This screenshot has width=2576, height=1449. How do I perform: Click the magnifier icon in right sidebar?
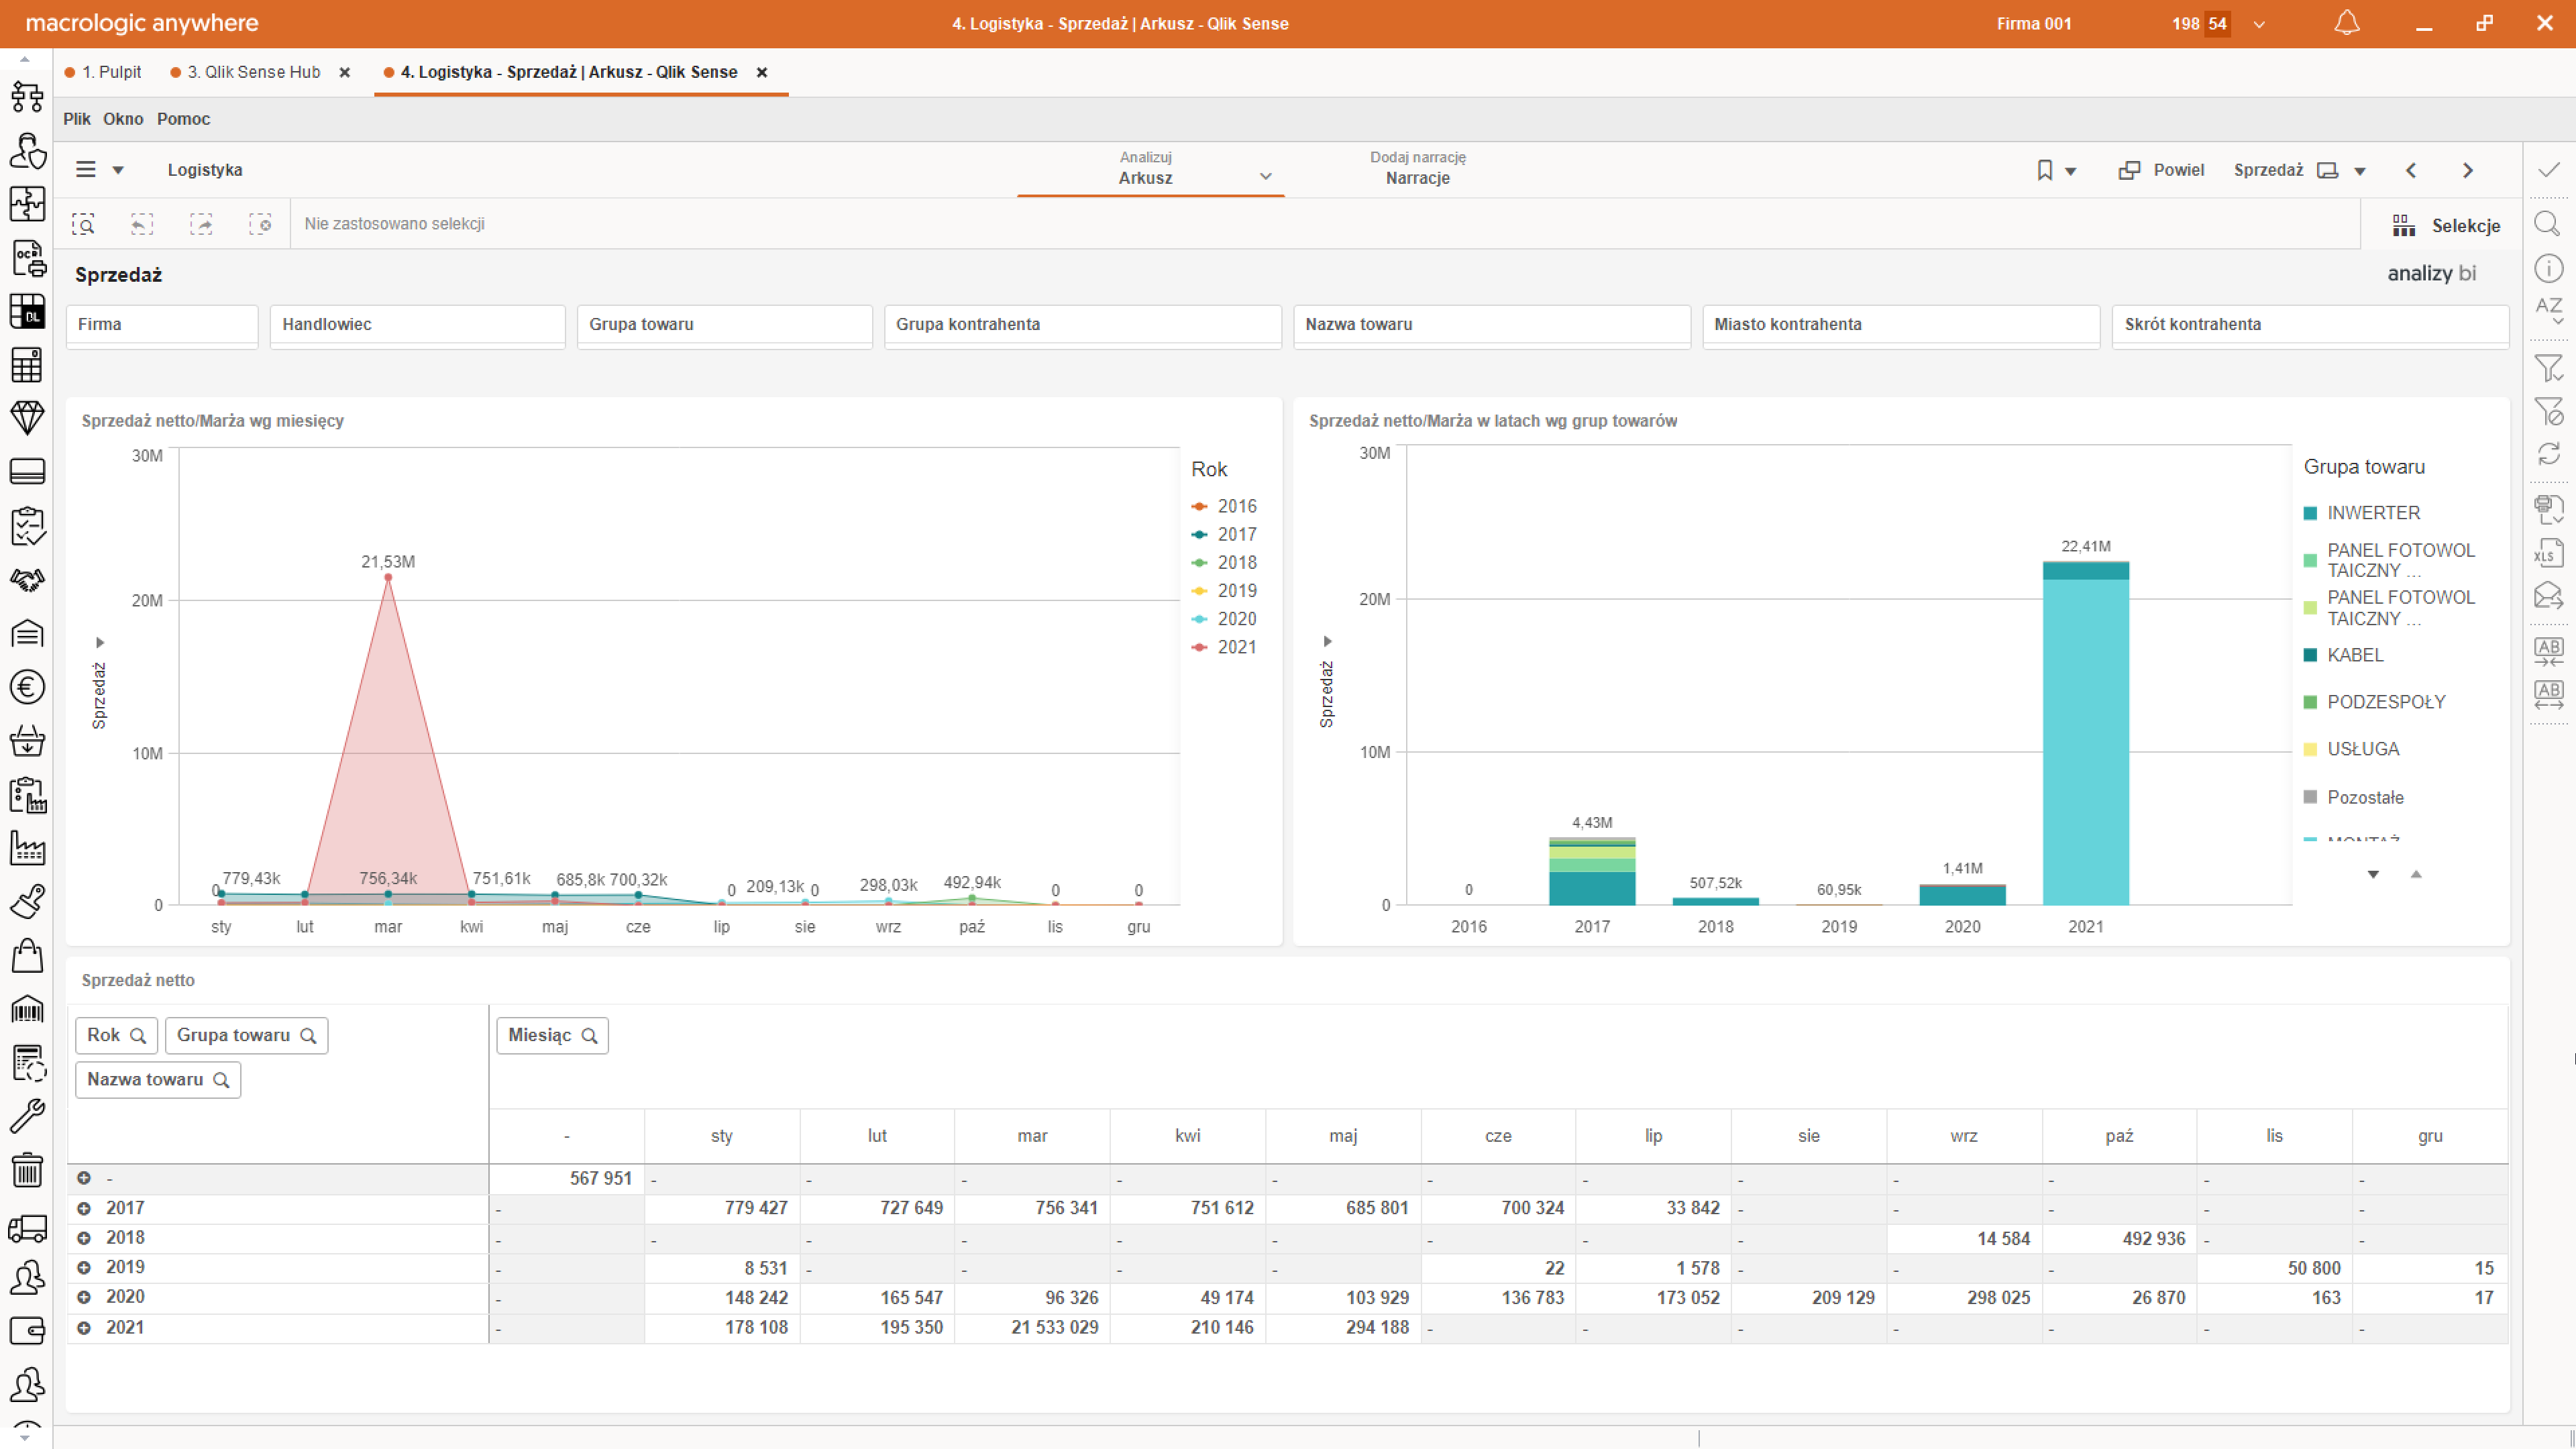pos(2547,224)
